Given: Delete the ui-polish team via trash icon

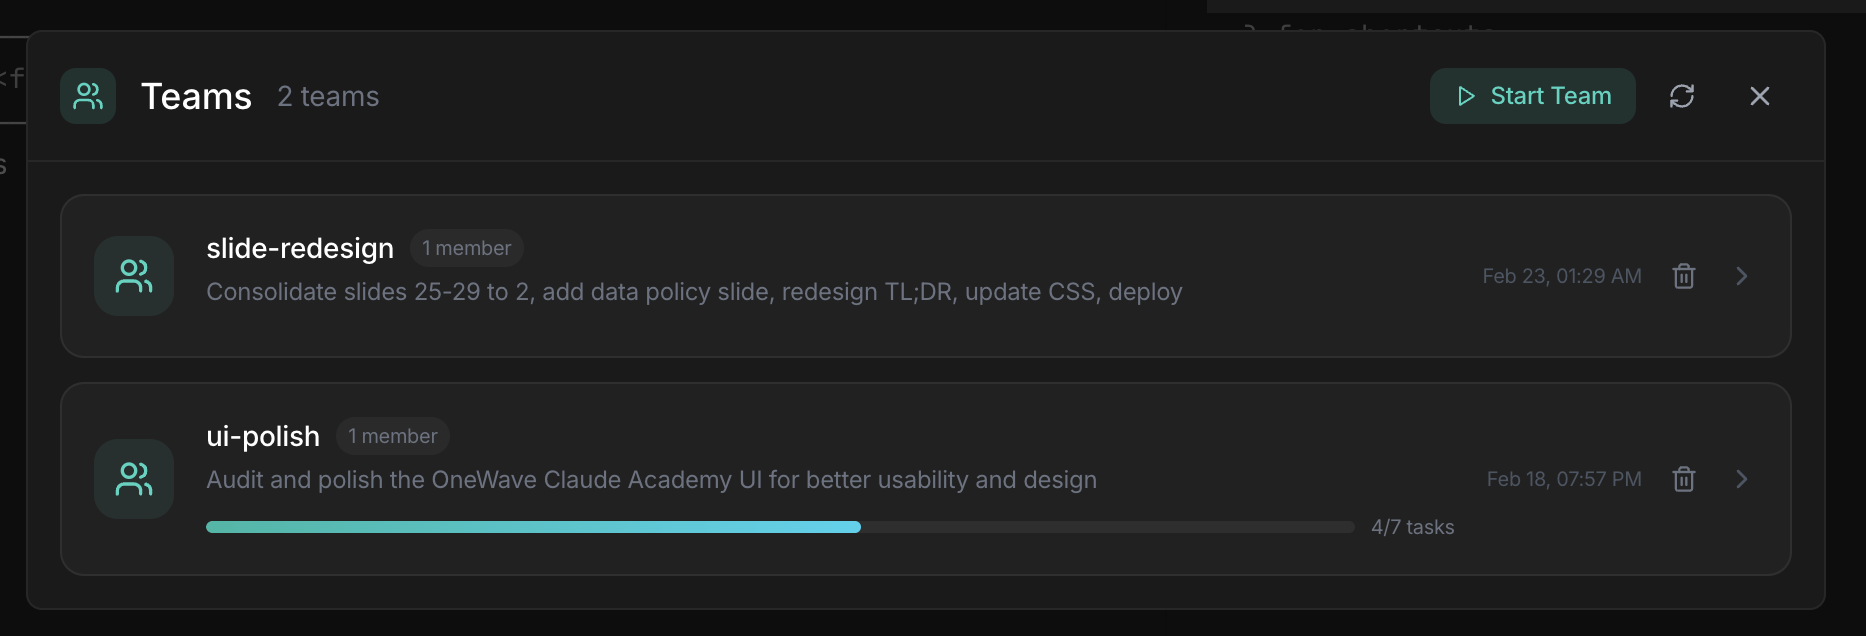Looking at the screenshot, I should [x=1684, y=479].
